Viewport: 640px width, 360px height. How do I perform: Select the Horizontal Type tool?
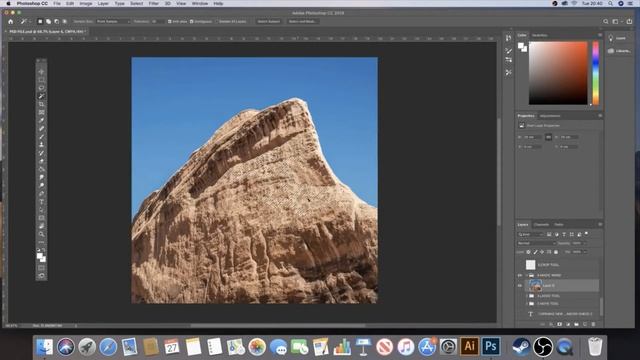click(41, 202)
